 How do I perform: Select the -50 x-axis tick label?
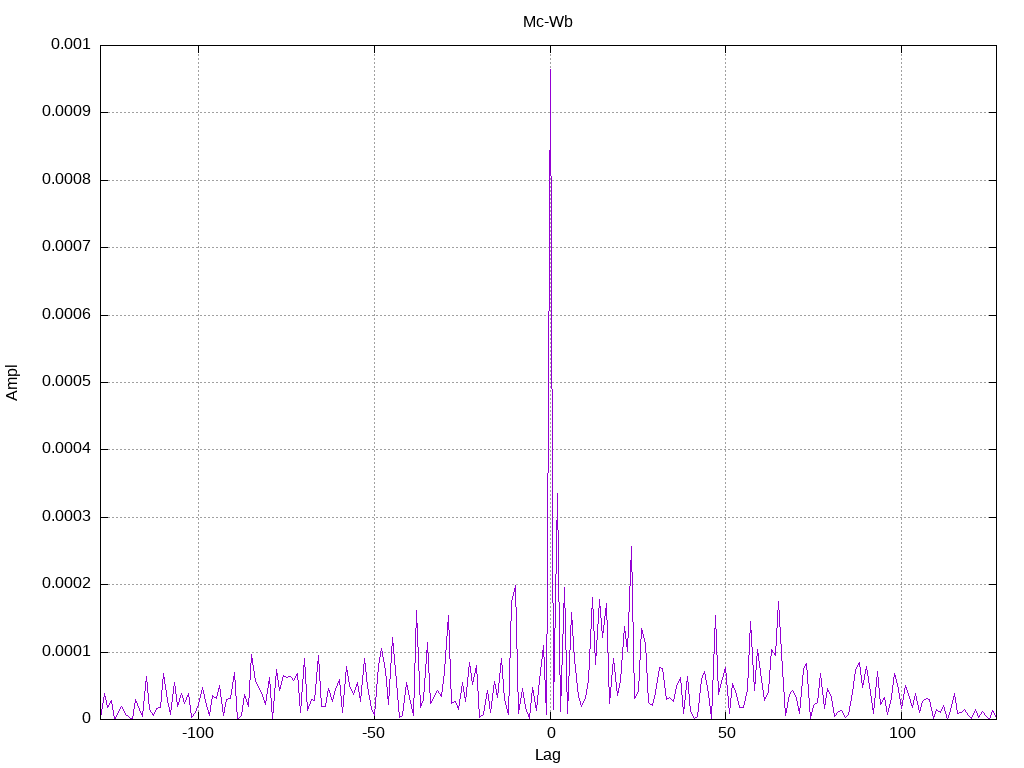(374, 733)
